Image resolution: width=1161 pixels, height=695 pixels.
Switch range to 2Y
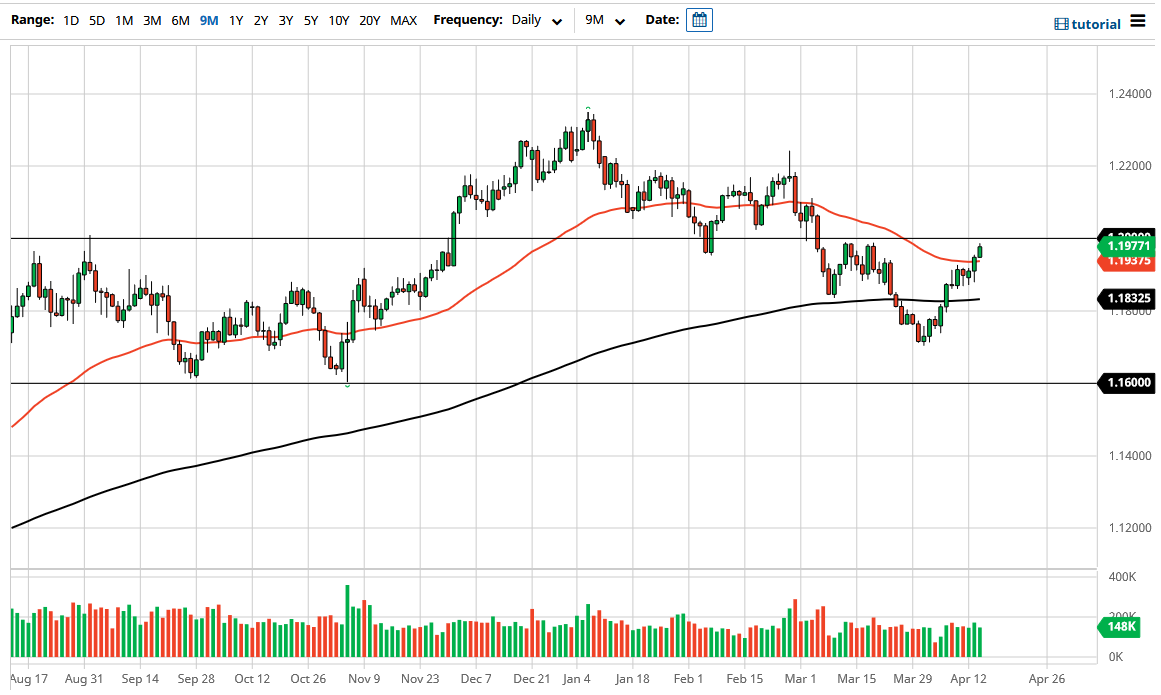point(261,21)
